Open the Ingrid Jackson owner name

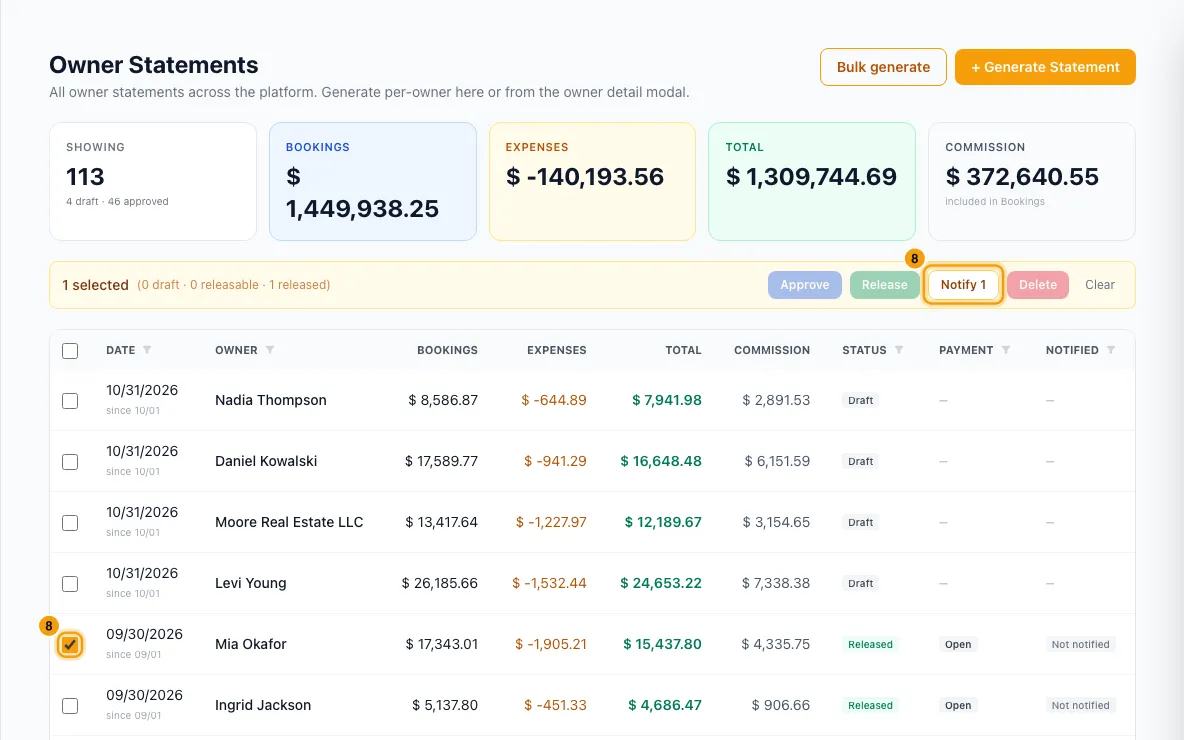coord(263,705)
